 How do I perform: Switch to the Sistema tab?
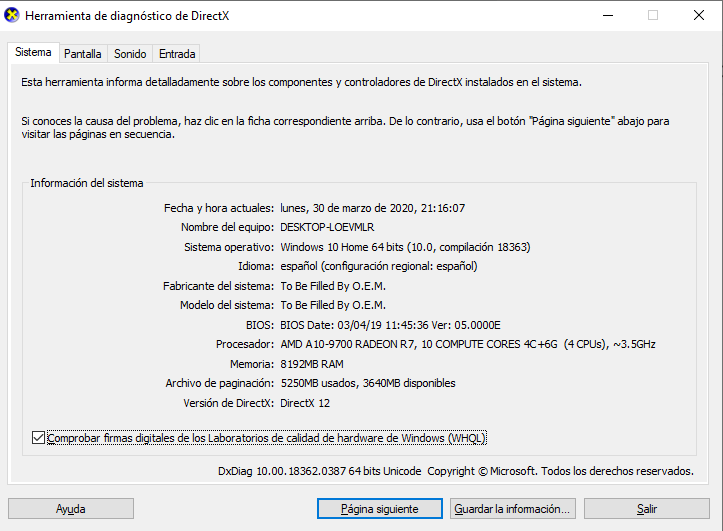33,52
